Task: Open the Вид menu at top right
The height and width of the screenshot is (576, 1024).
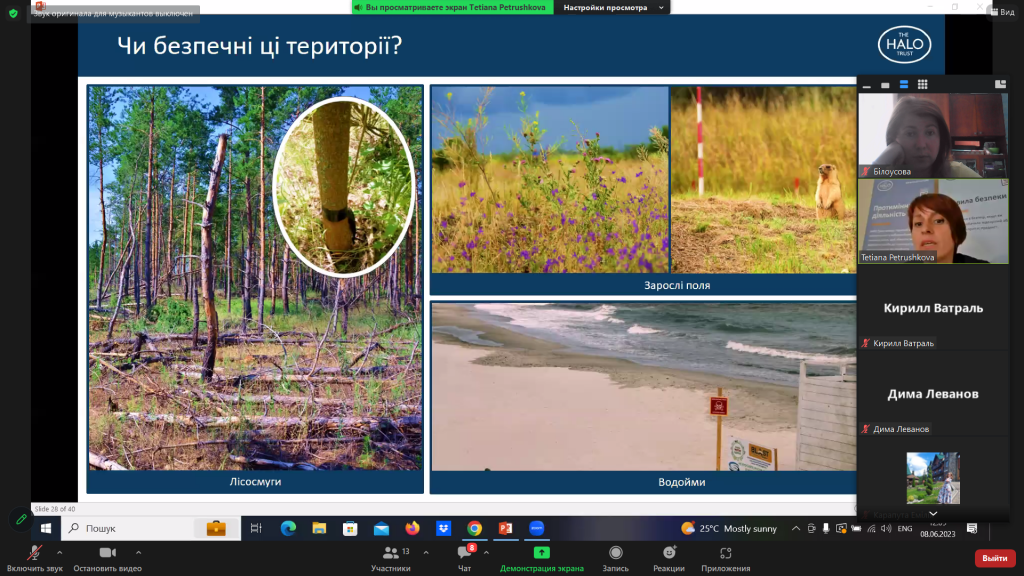Action: point(1007,10)
